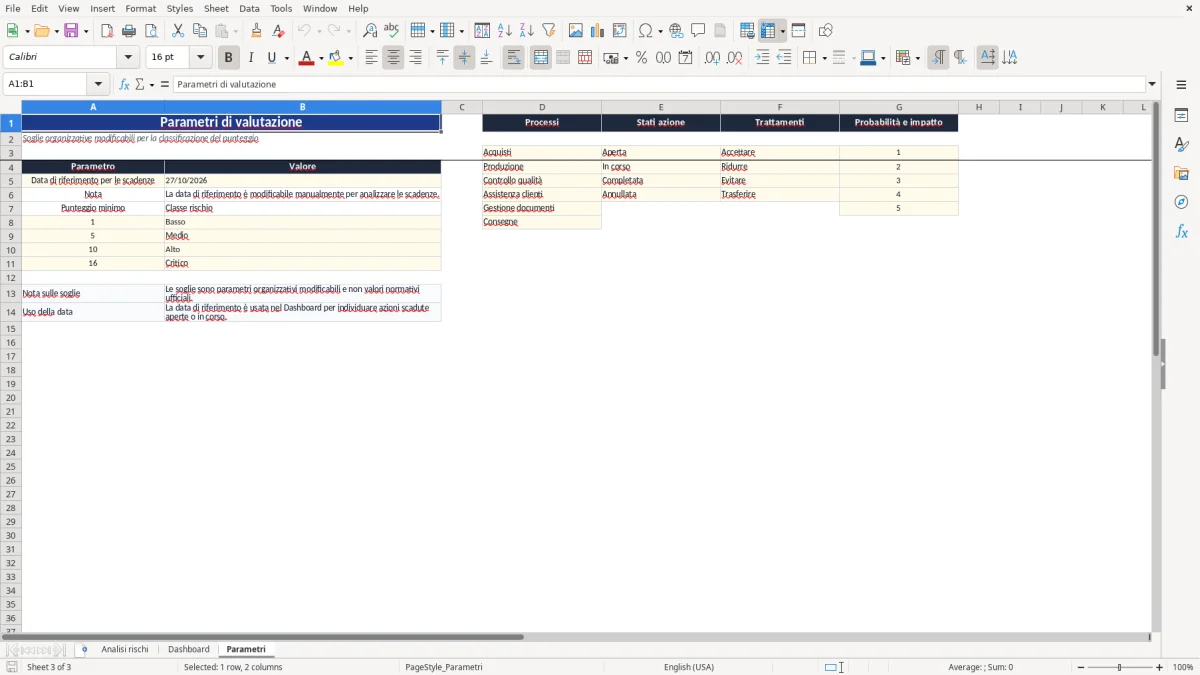1200x675 pixels.
Task: Switch to the Dashboard sheet tab
Action: click(189, 650)
